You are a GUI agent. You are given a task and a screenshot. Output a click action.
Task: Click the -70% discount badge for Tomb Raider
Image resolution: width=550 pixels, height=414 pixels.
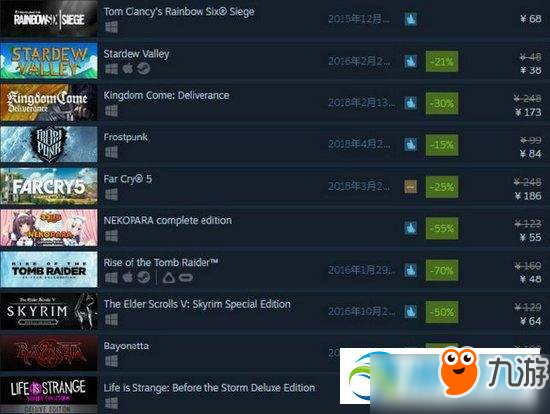pyautogui.click(x=442, y=270)
